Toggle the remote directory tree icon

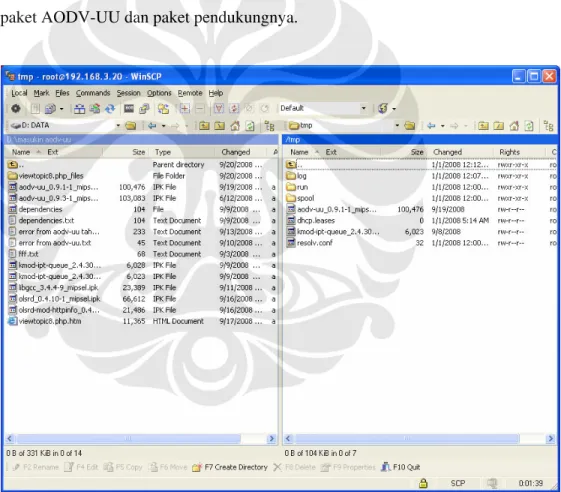click(548, 126)
